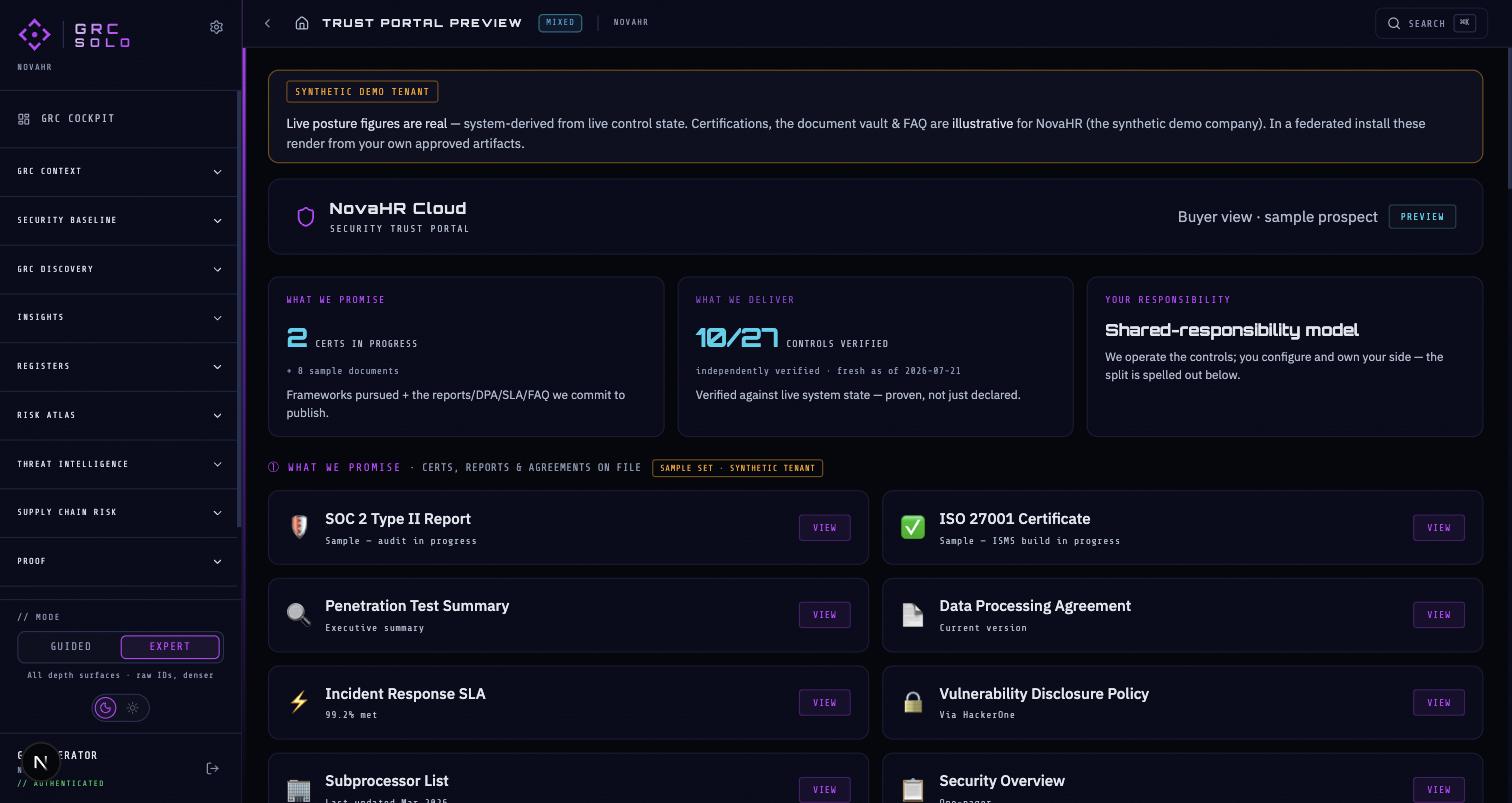Screen dimensions: 1512x803
Task: Click the Vulnerability Disclosure Policy lock icon
Action: [913, 702]
